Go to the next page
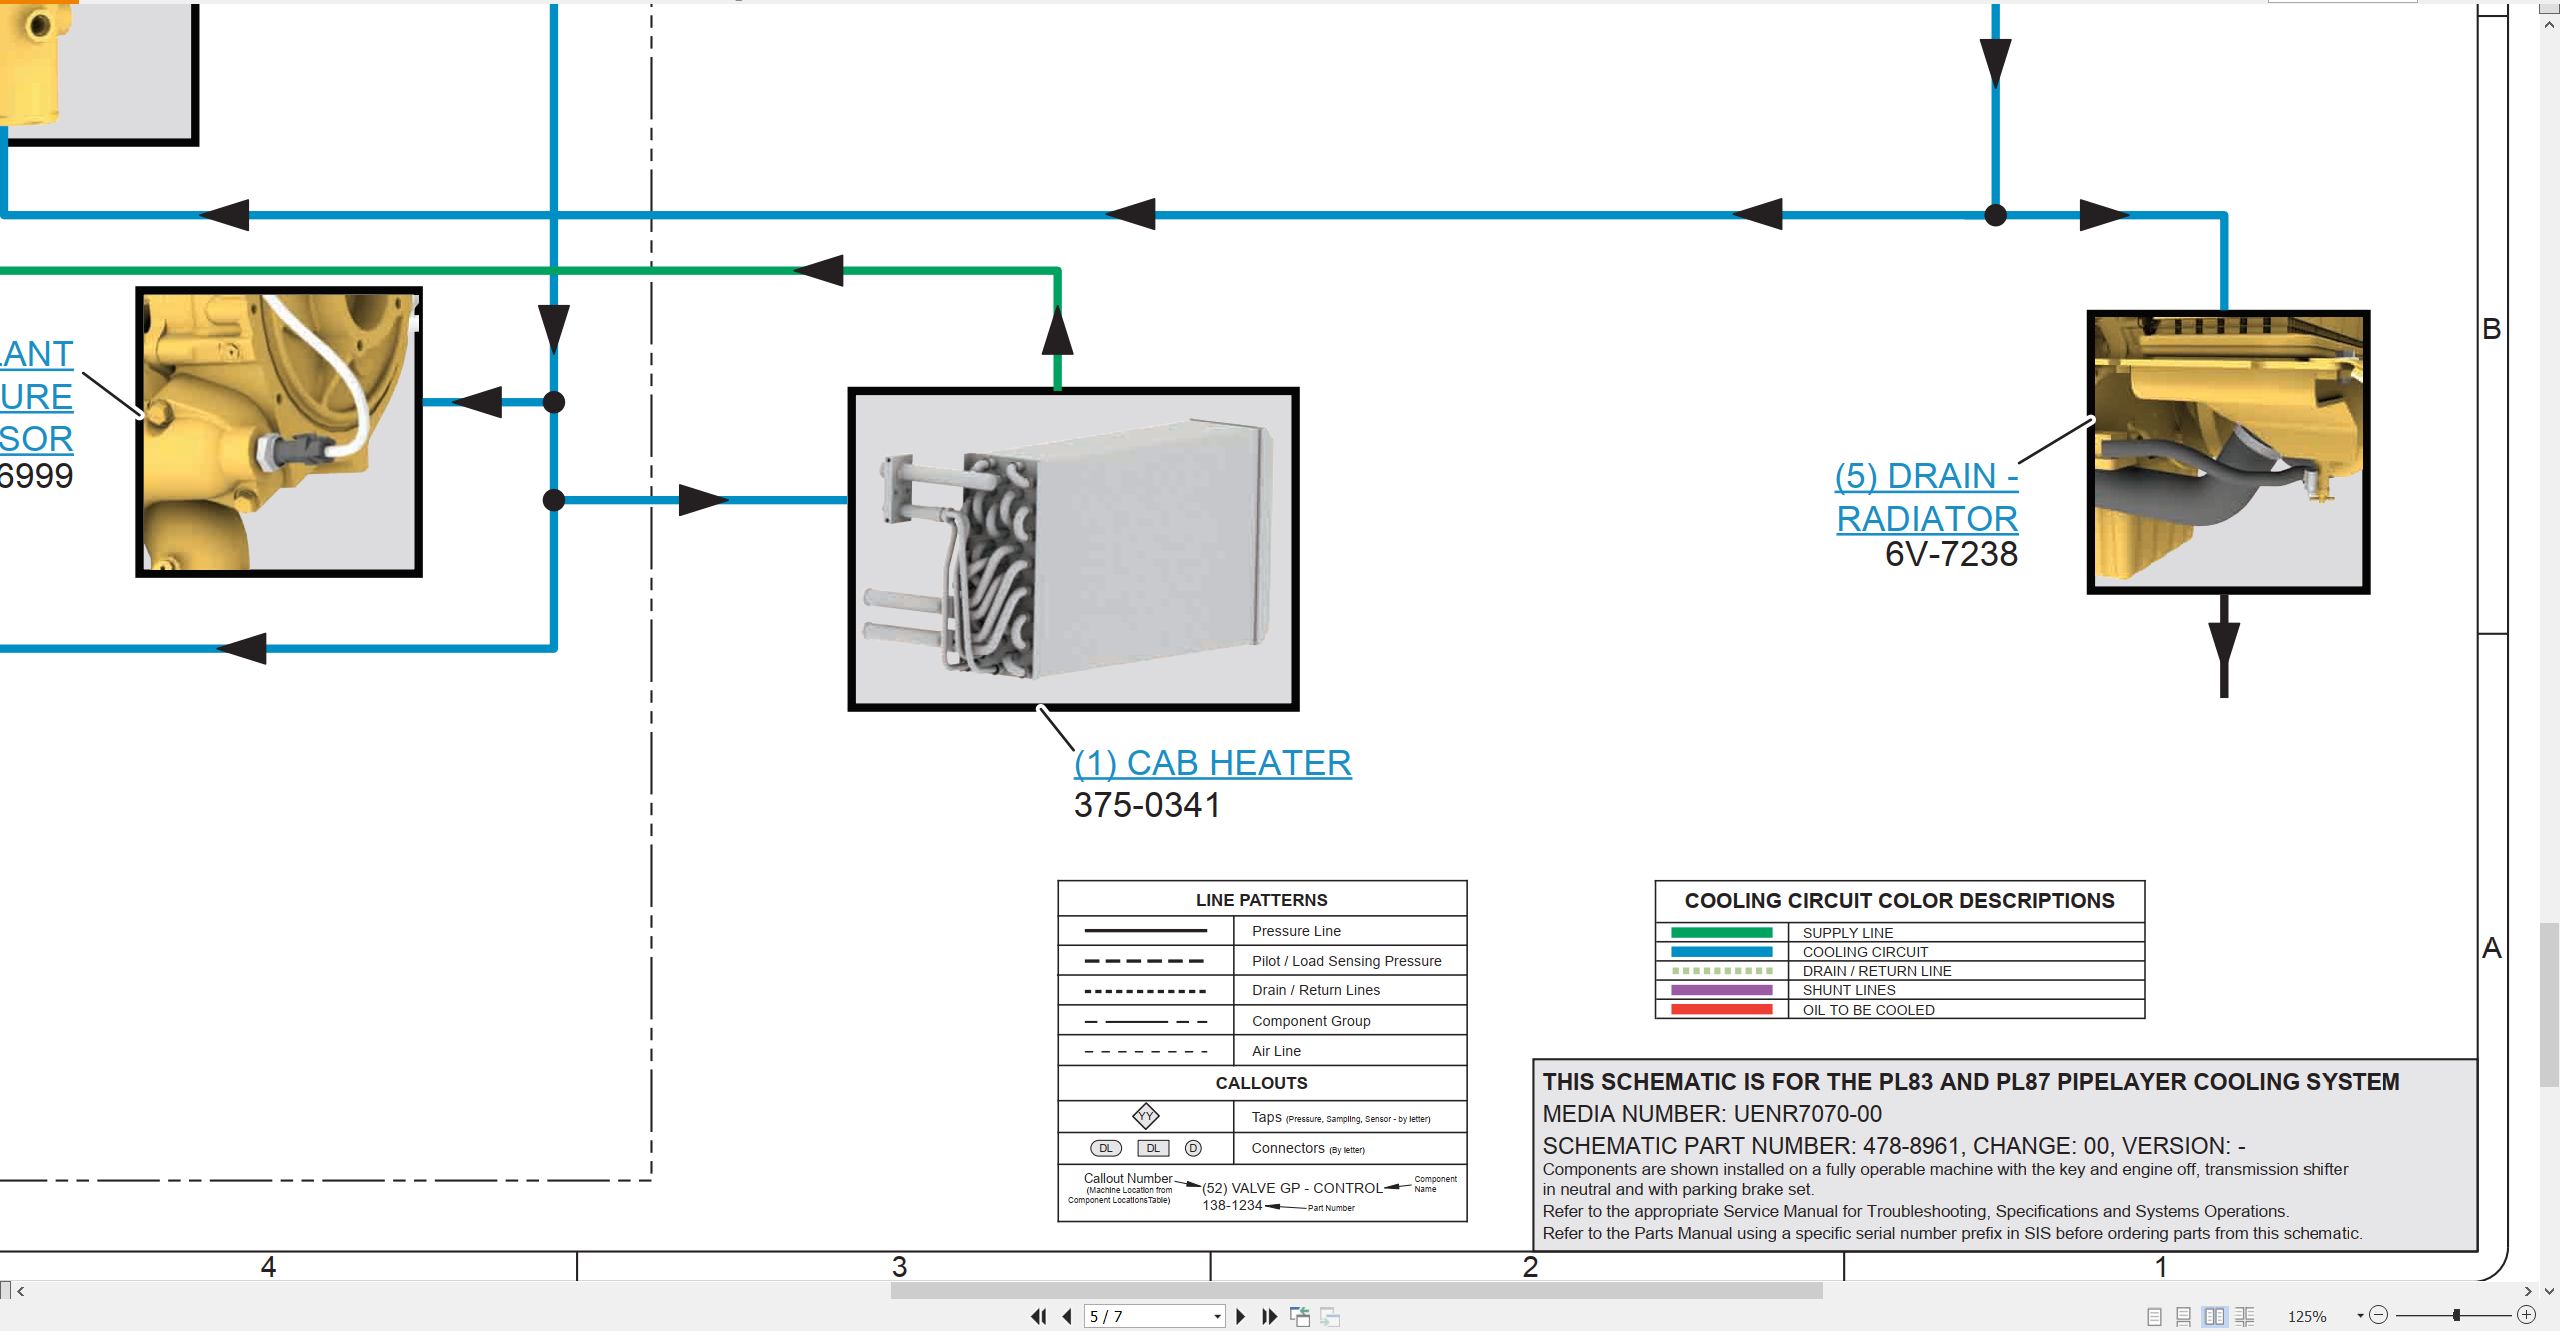 [x=1241, y=1316]
